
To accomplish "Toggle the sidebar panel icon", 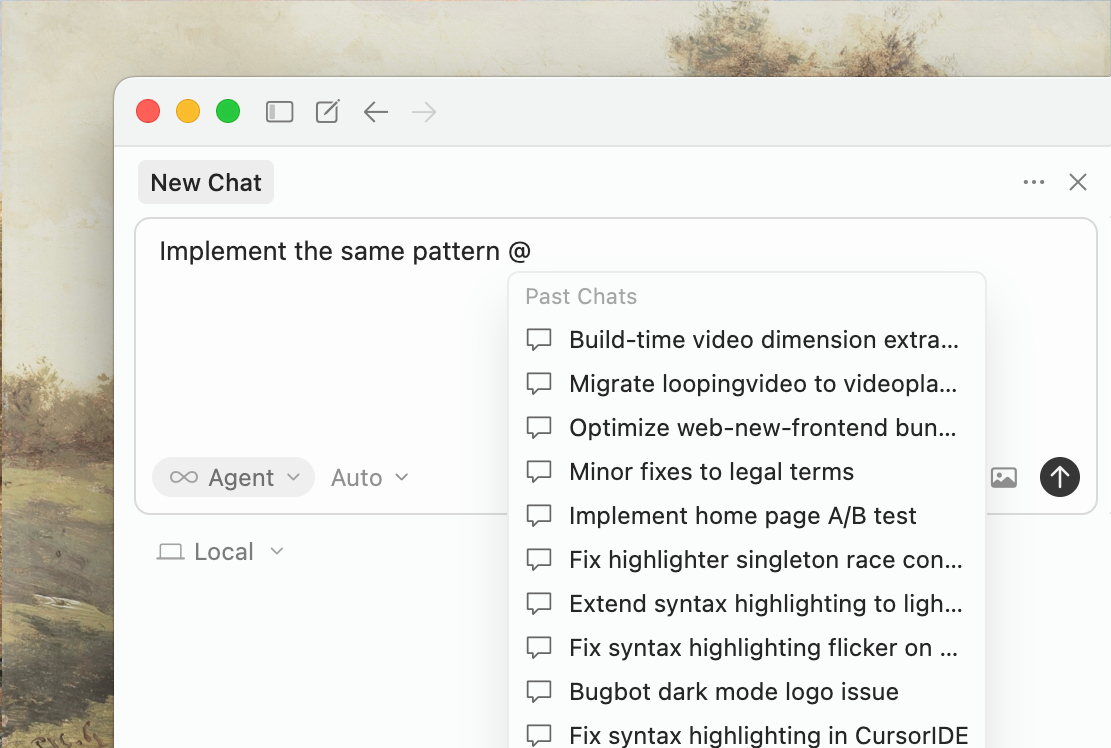I will click(x=279, y=111).
